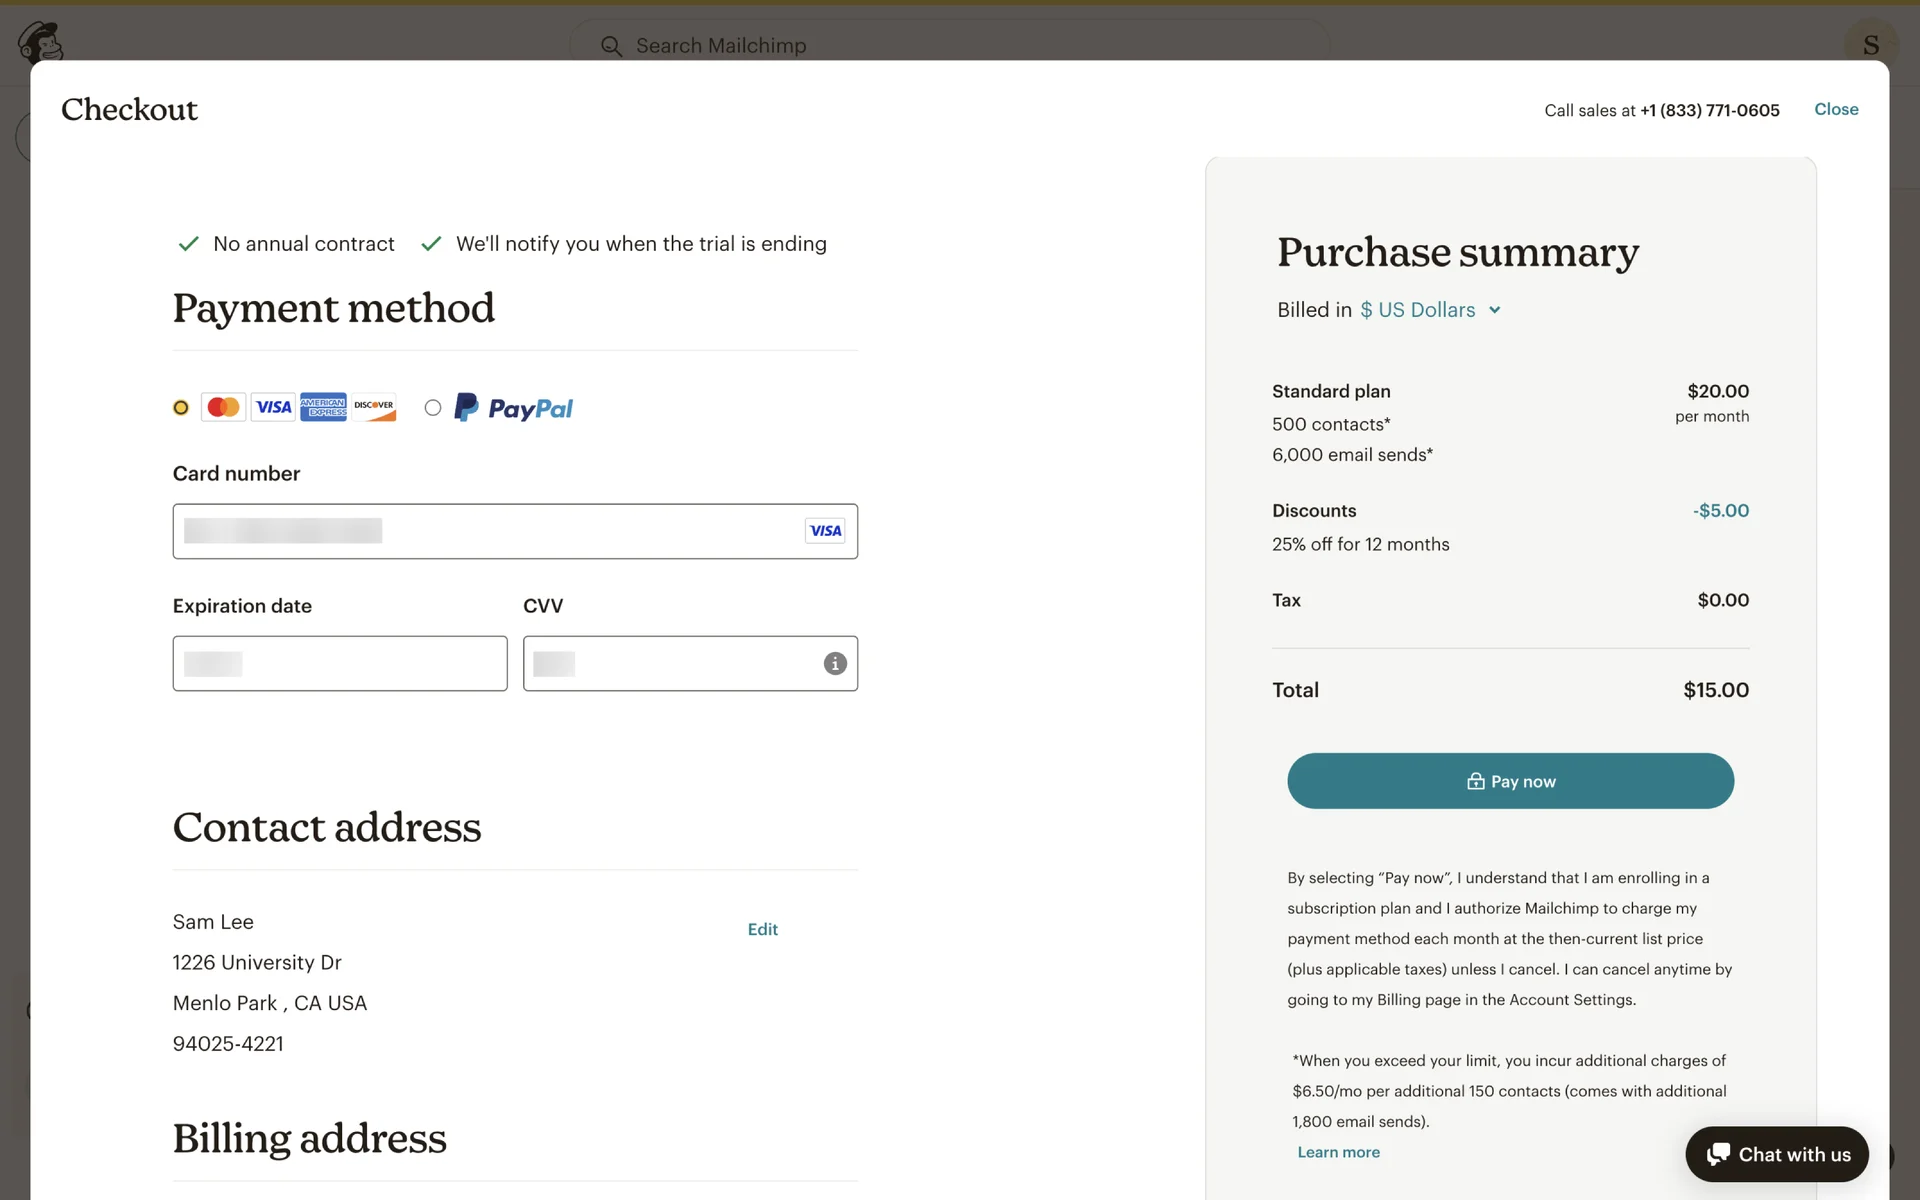Close the Checkout dialog
Image resolution: width=1920 pixels, height=1200 pixels.
click(1836, 109)
